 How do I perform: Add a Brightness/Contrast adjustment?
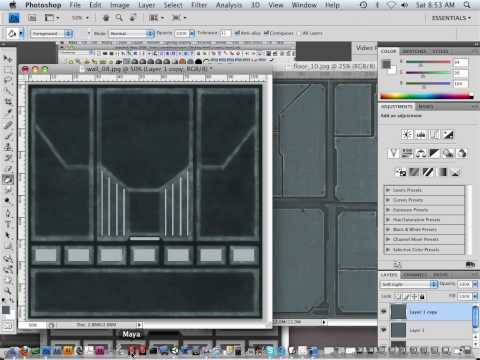407,135
